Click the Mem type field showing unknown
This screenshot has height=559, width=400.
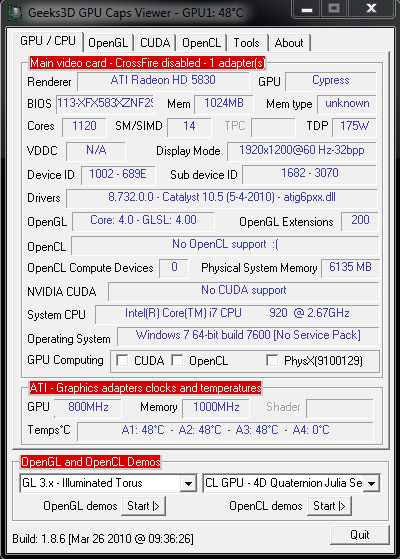pos(347,104)
